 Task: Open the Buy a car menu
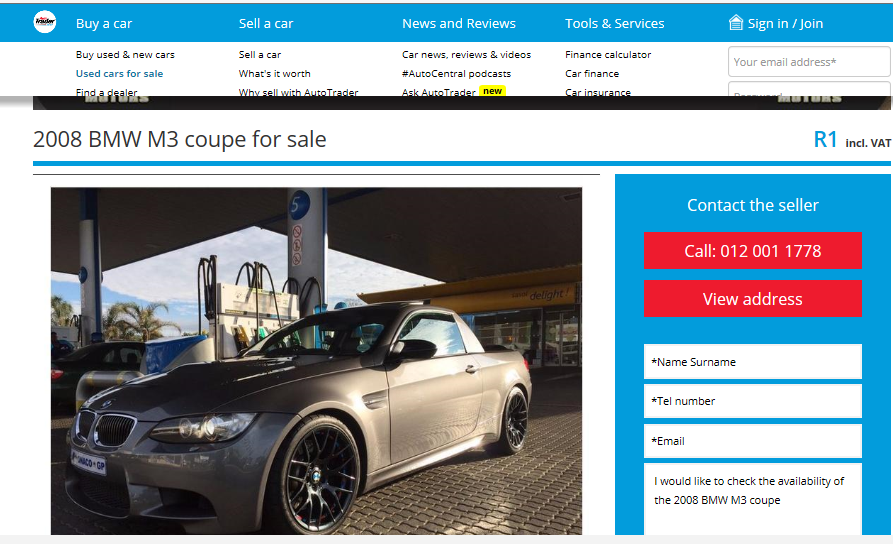(x=104, y=23)
